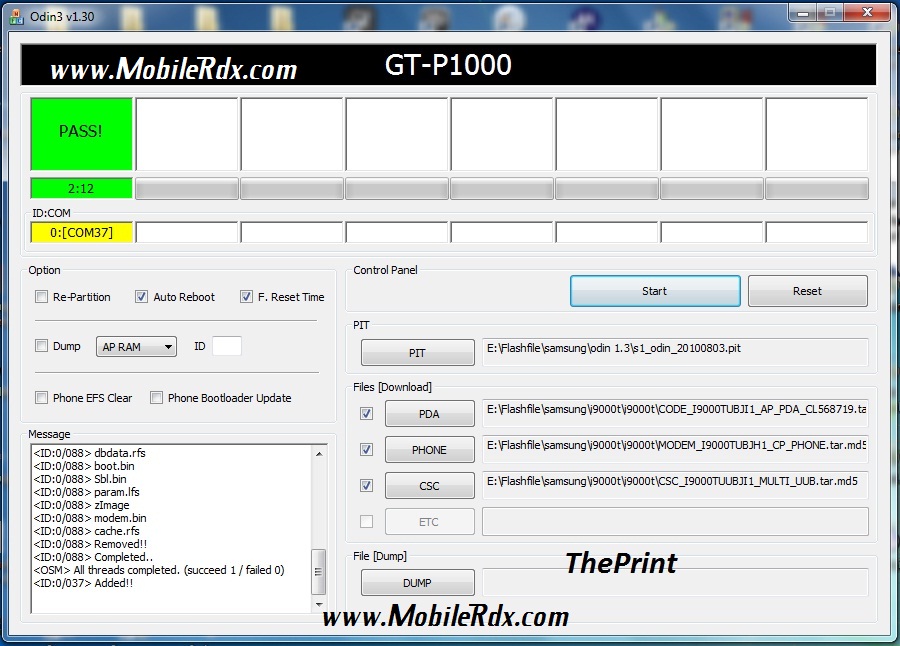This screenshot has height=646, width=900.
Task: Select the Completed.. log line
Action: pos(93,557)
